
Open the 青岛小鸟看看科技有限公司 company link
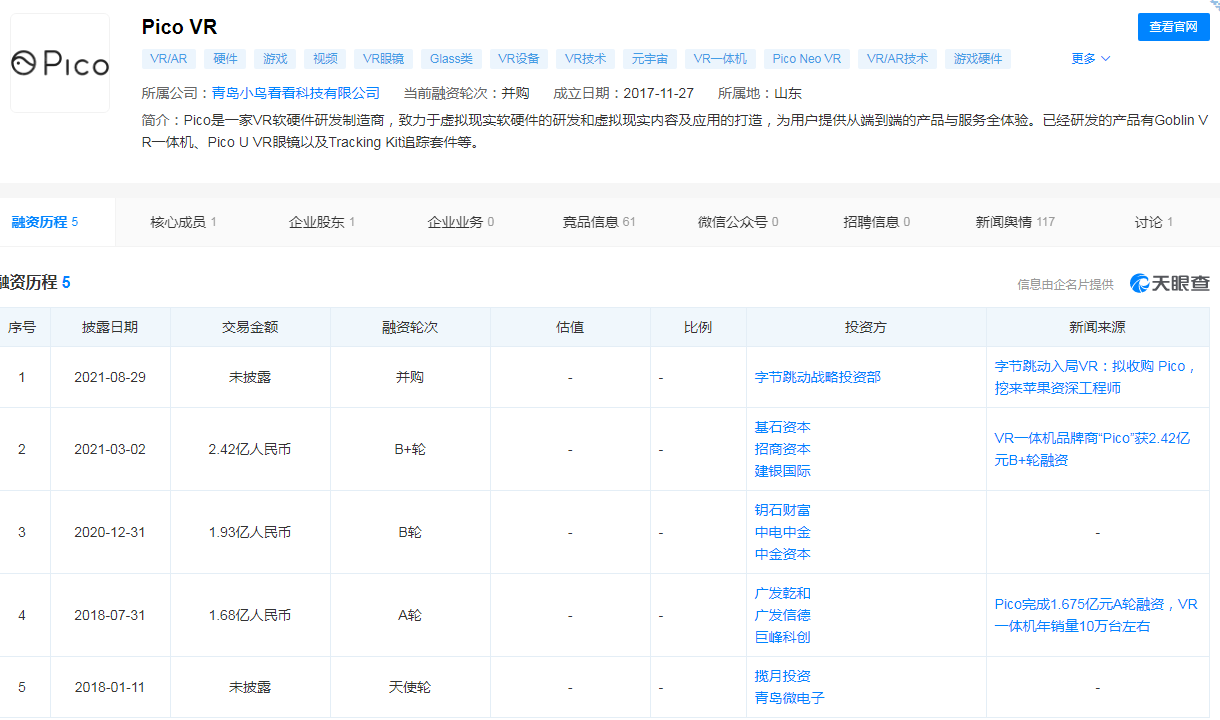296,93
